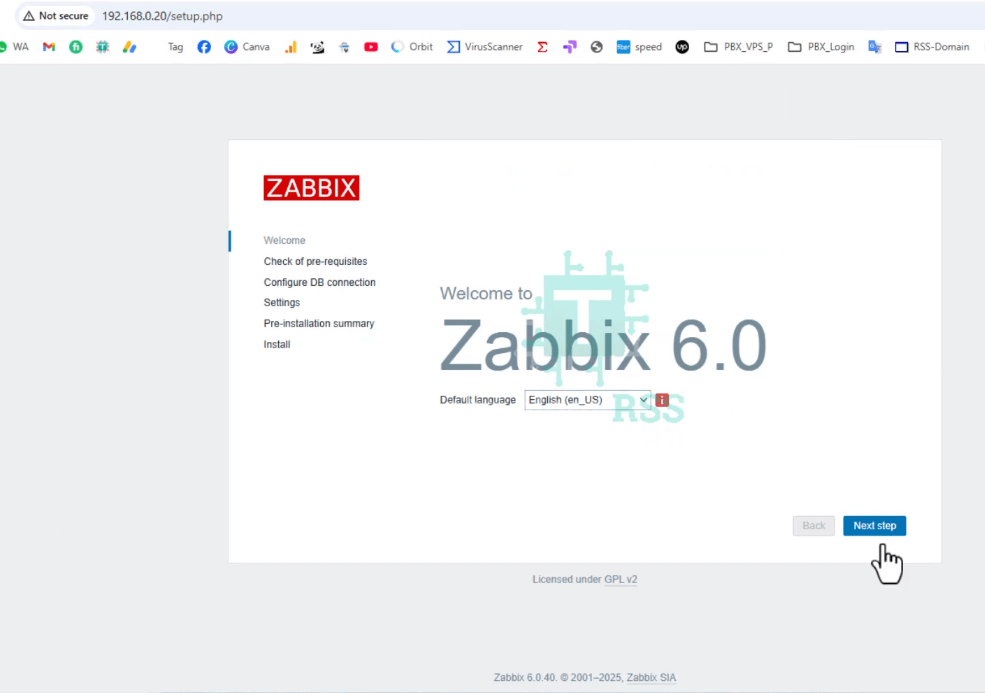Open the Canva bookmark

(246, 46)
